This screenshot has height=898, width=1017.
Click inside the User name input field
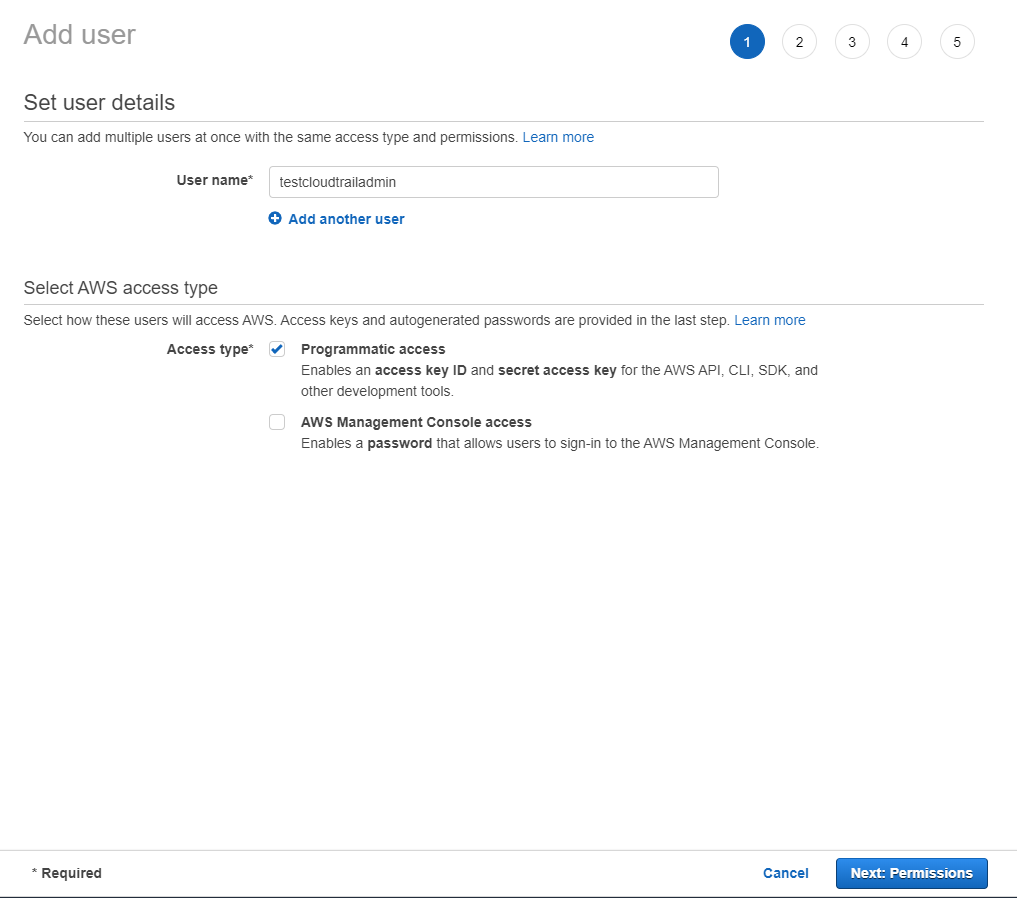coord(493,182)
